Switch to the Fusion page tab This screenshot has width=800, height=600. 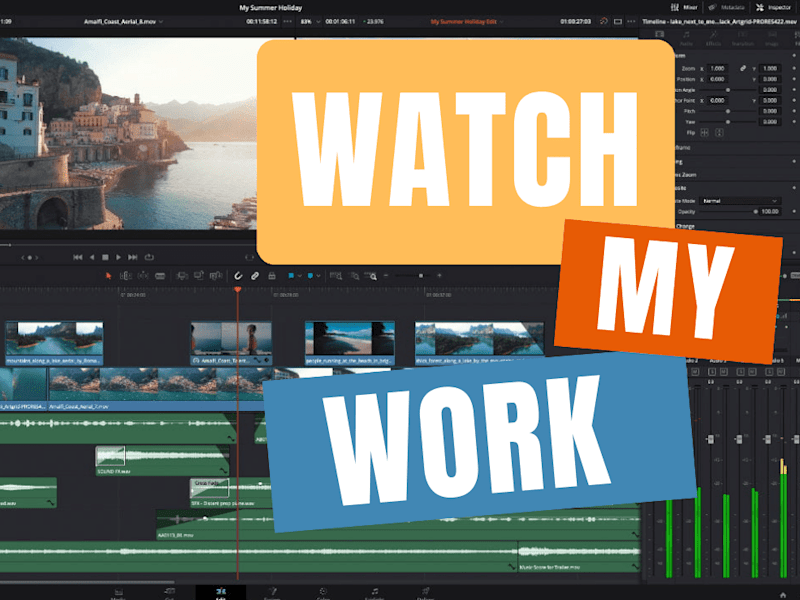(x=272, y=593)
